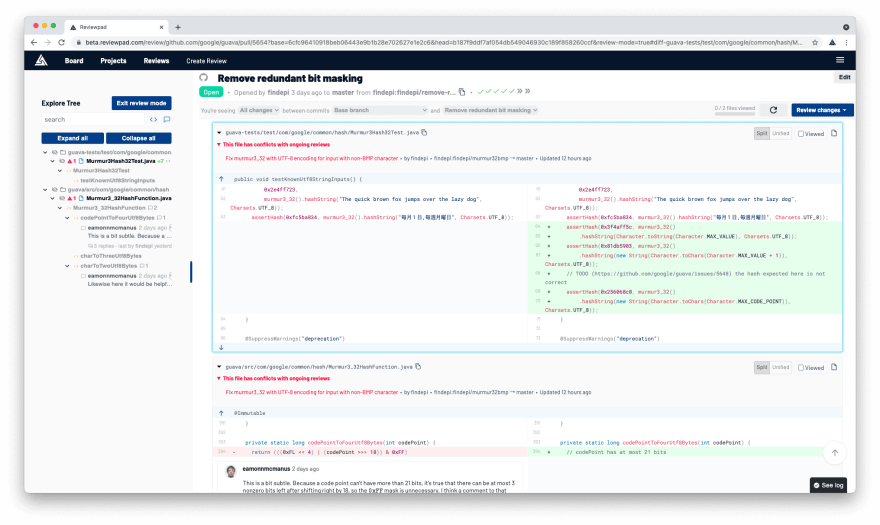The width and height of the screenshot is (880, 525).
Task: Toggle the comments filter in Explore Tree
Action: click(167, 120)
